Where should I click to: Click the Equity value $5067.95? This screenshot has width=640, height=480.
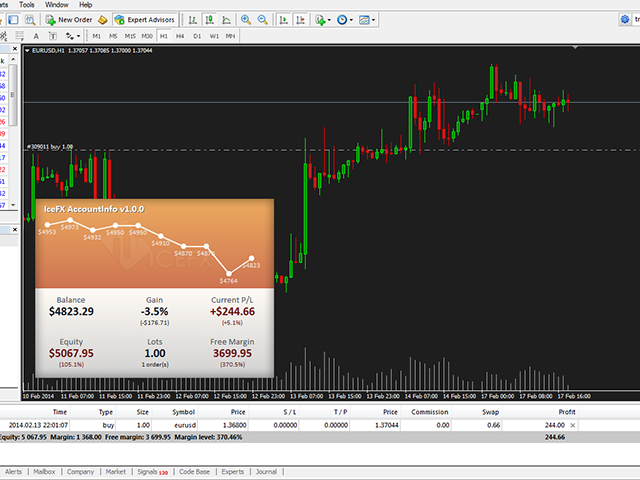point(71,353)
